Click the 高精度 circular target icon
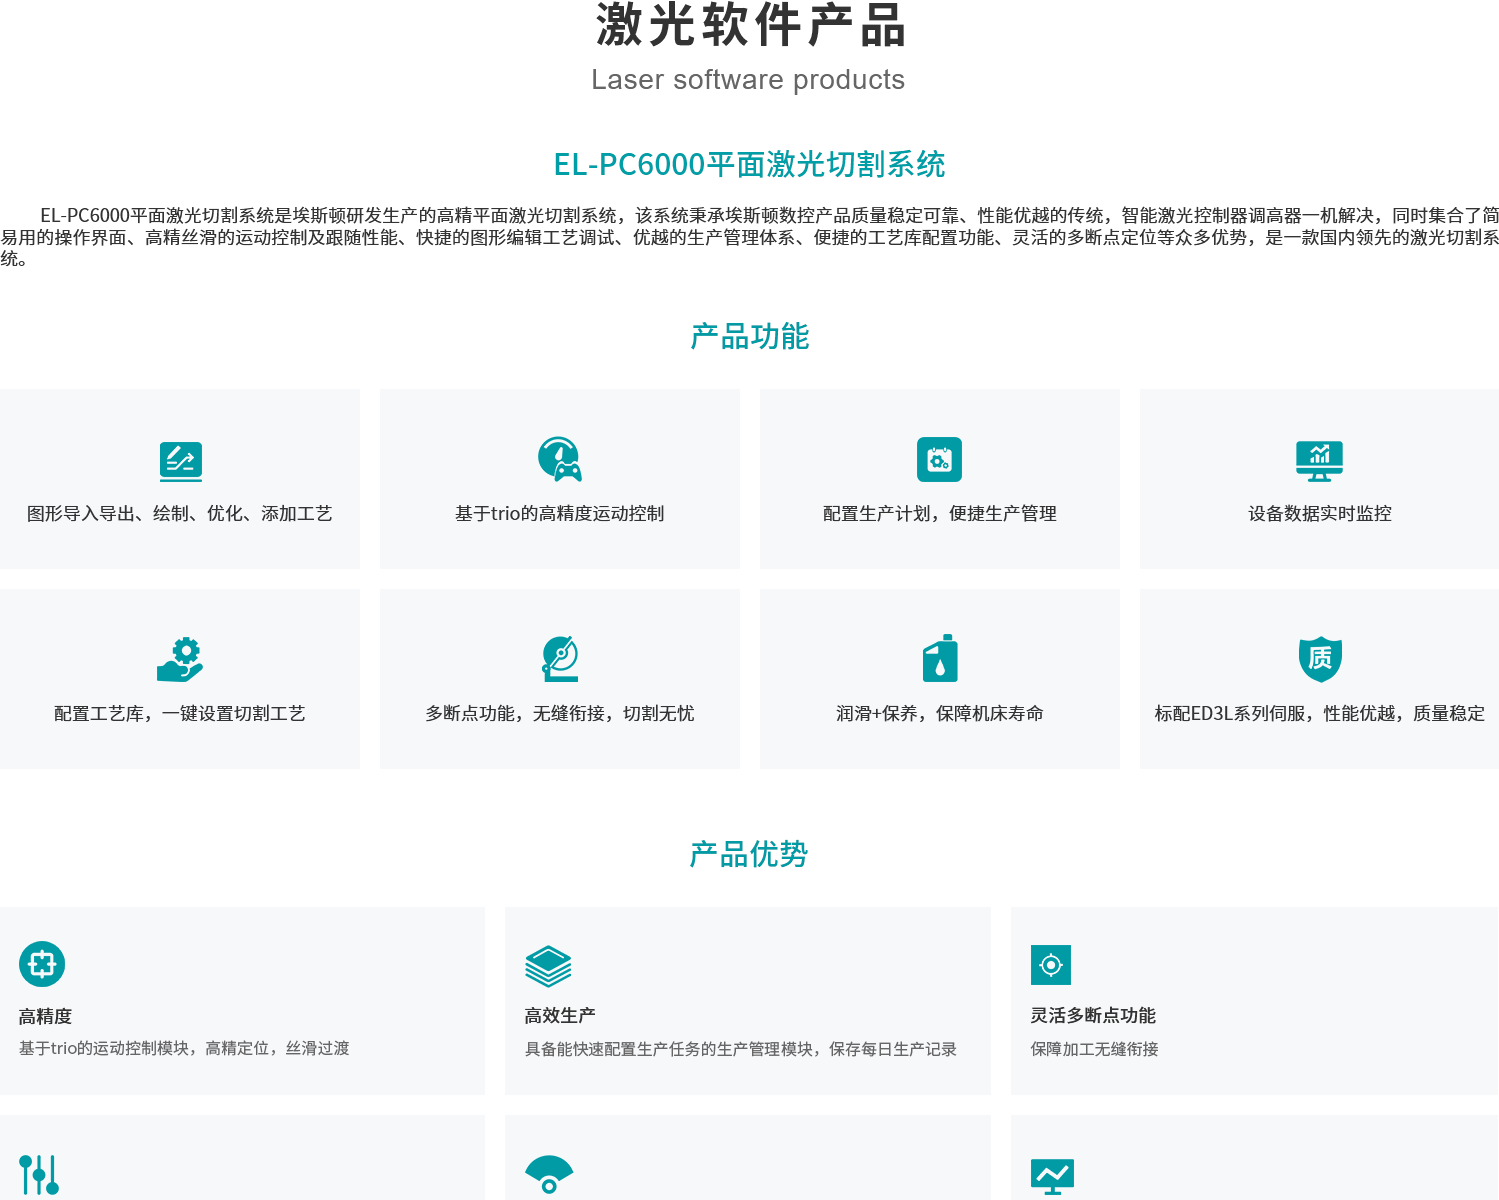1499x1200 pixels. coord(42,964)
